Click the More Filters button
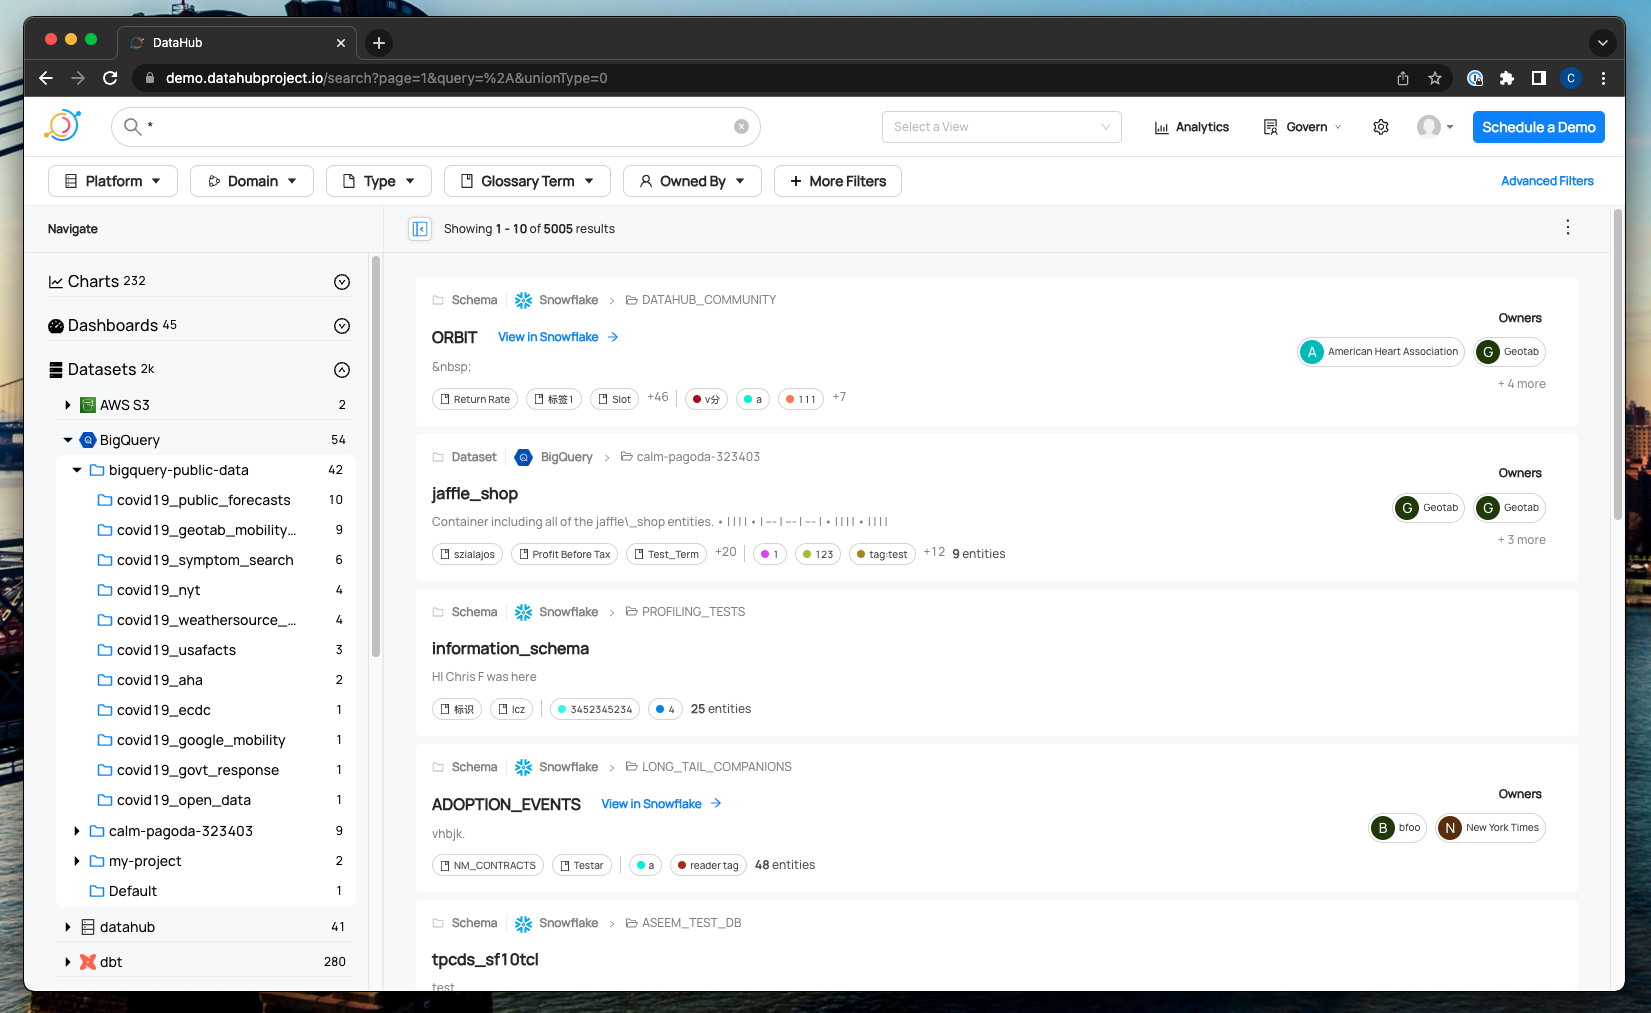Screen dimensions: 1651x1013 pyautogui.click(x=838, y=181)
